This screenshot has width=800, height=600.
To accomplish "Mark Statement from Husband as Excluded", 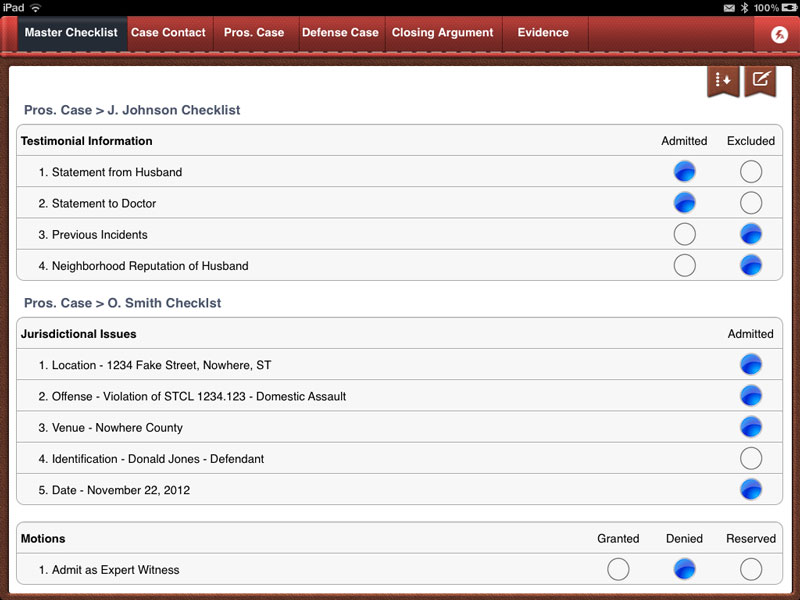I will click(x=751, y=171).
